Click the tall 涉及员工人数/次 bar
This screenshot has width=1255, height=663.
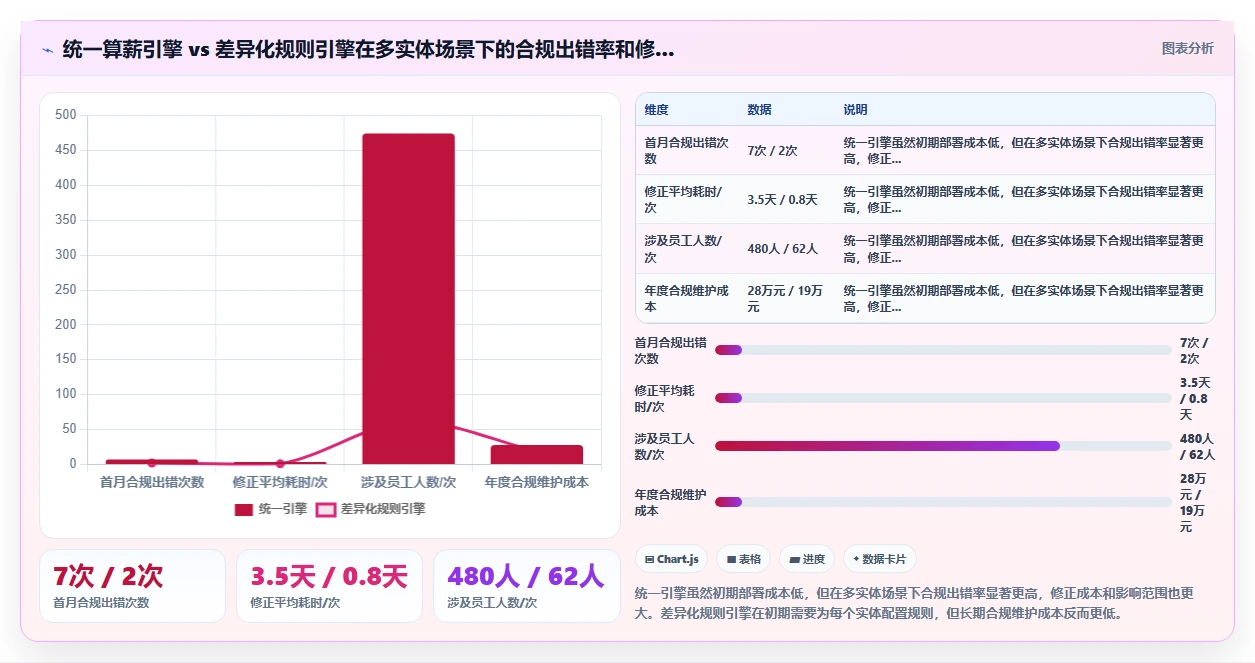click(408, 299)
